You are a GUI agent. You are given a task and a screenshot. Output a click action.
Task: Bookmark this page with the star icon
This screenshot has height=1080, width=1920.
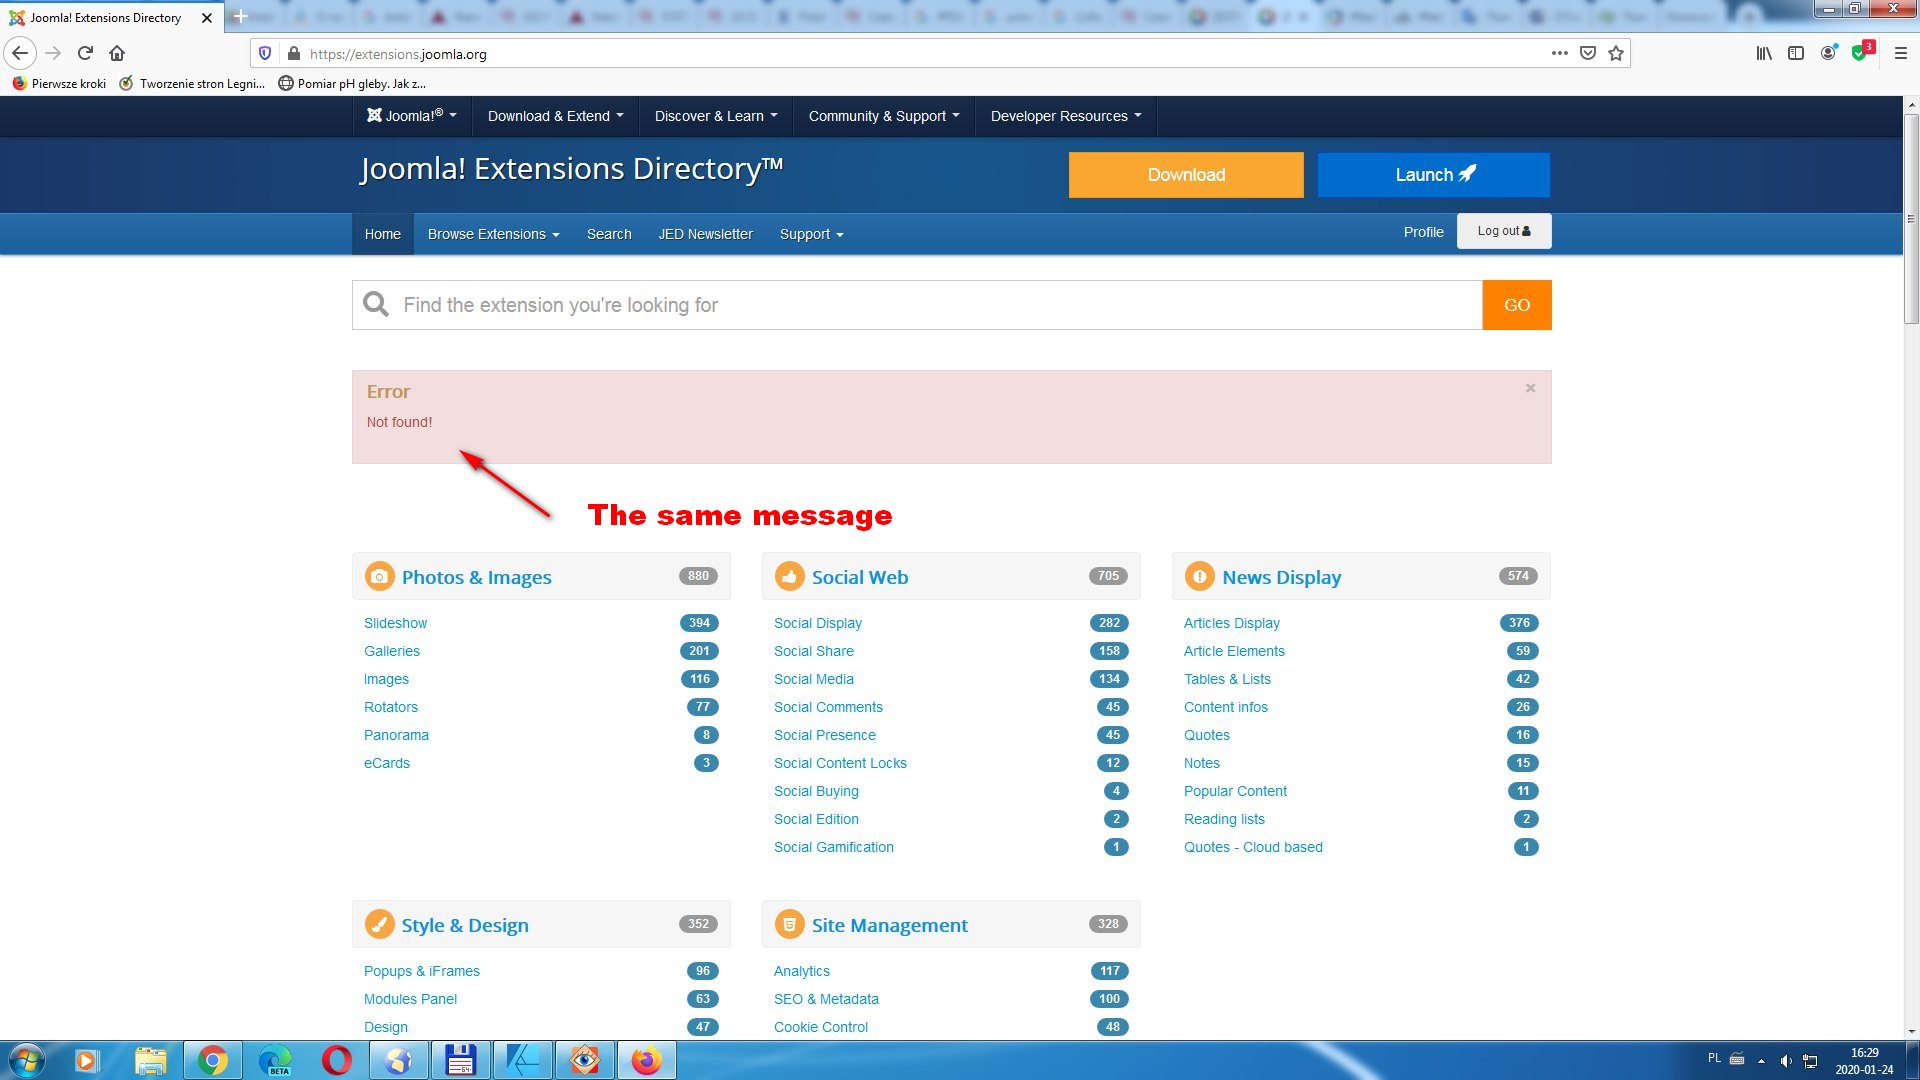coord(1616,53)
